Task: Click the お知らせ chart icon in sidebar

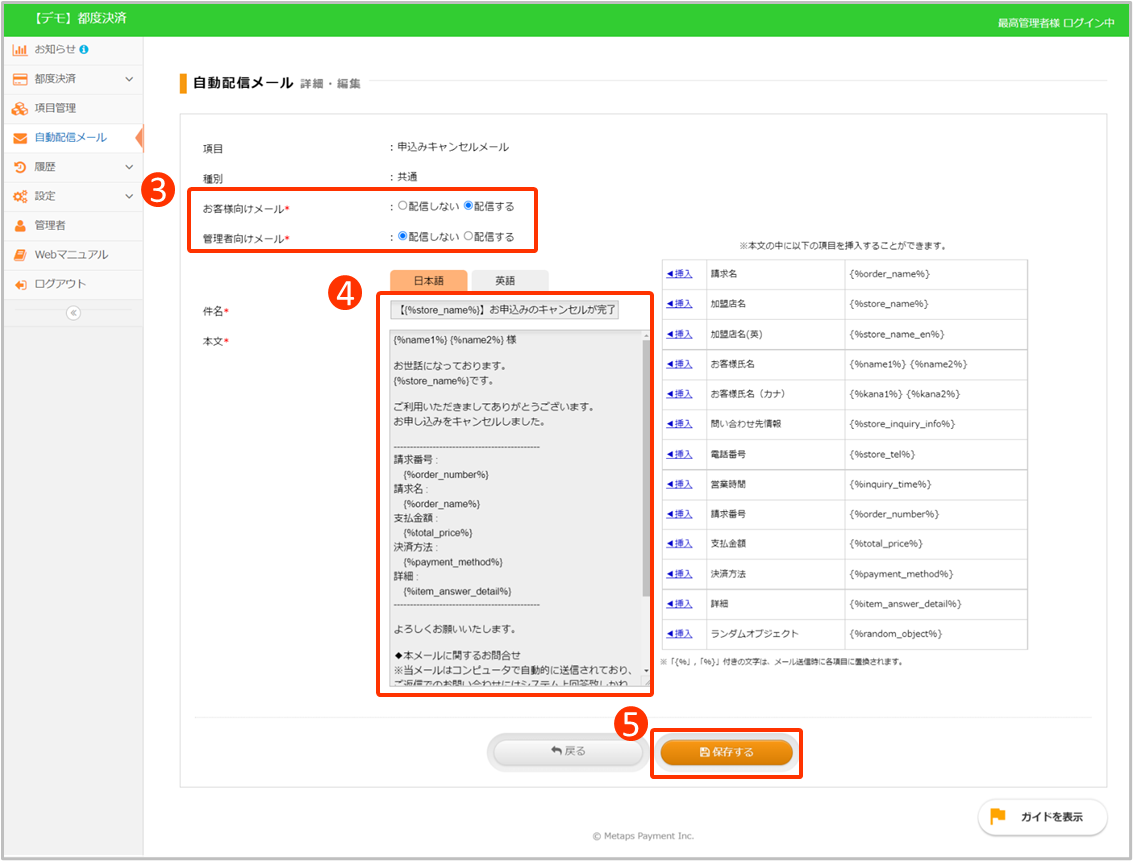Action: point(20,49)
